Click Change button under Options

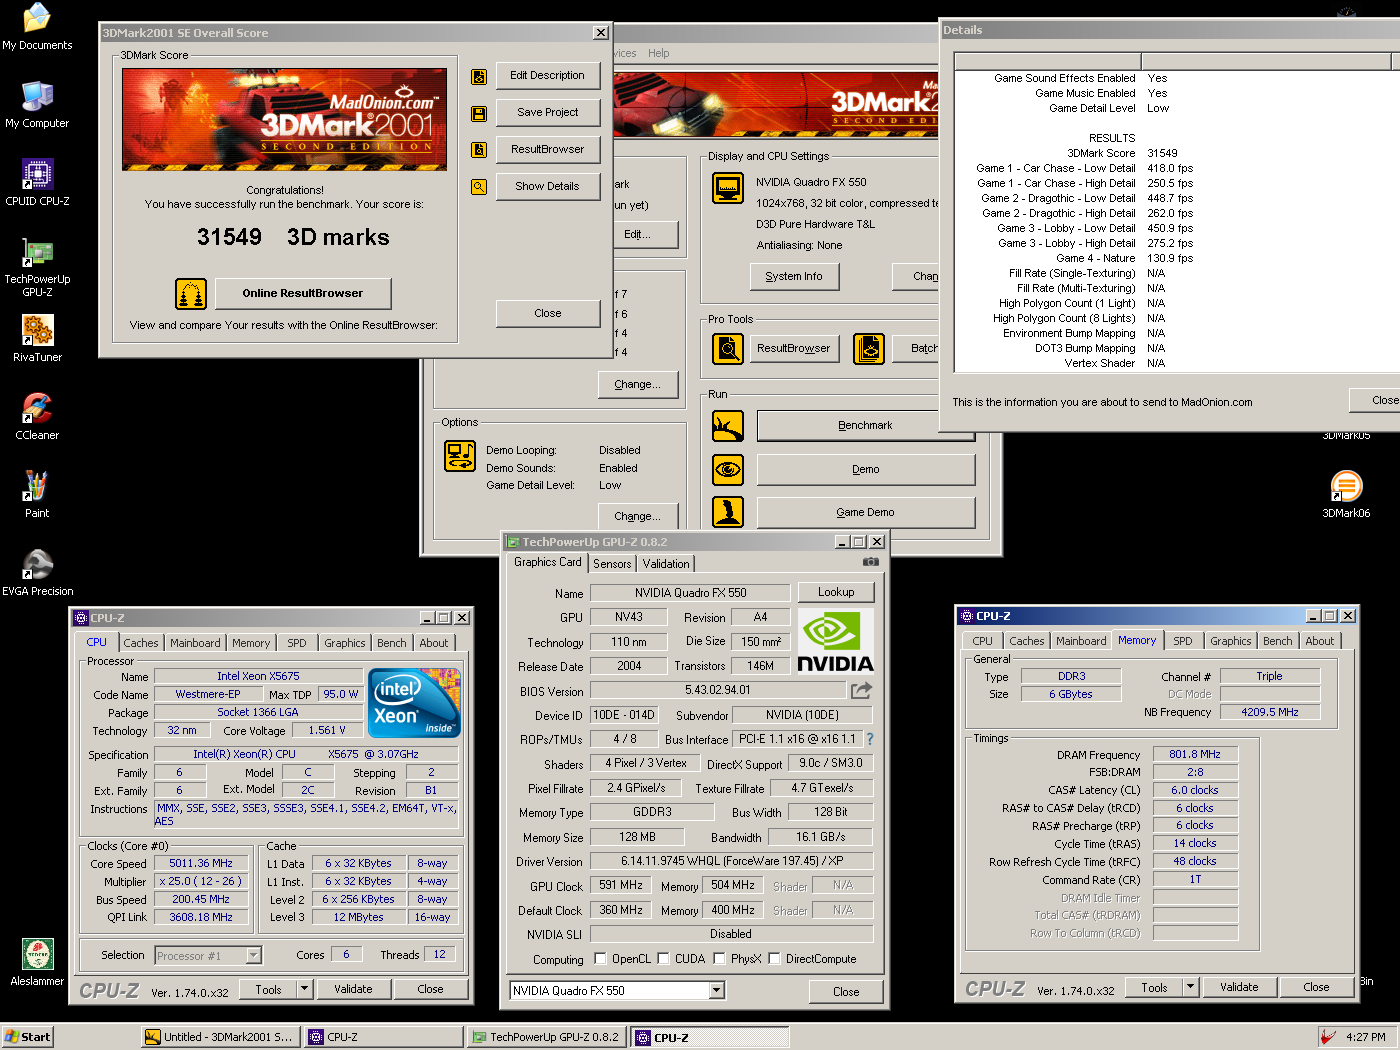point(638,516)
